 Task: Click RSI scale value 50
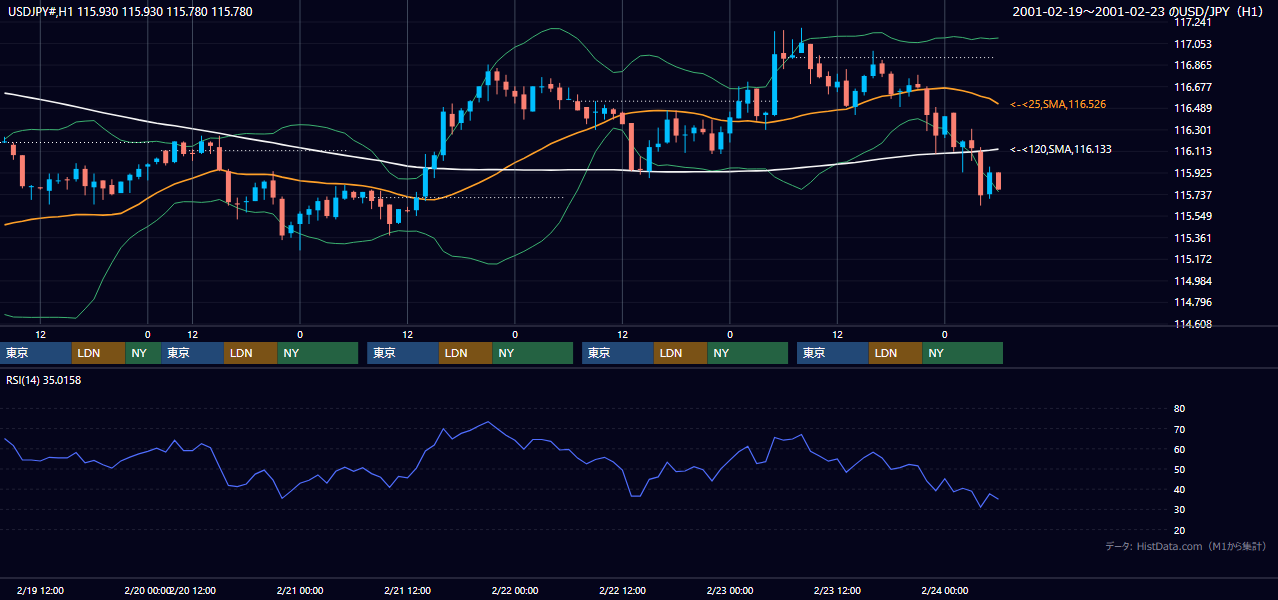coord(1179,469)
